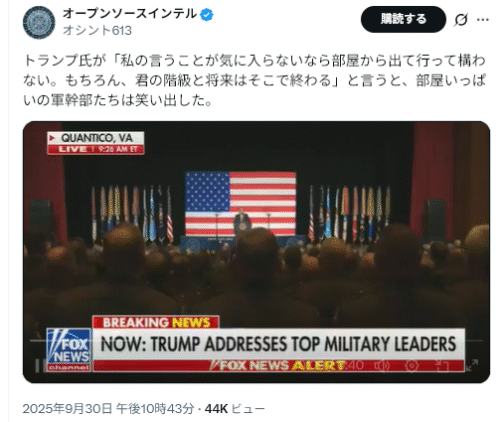Click the American flag in the video
The image size is (500, 422).
coord(240,204)
